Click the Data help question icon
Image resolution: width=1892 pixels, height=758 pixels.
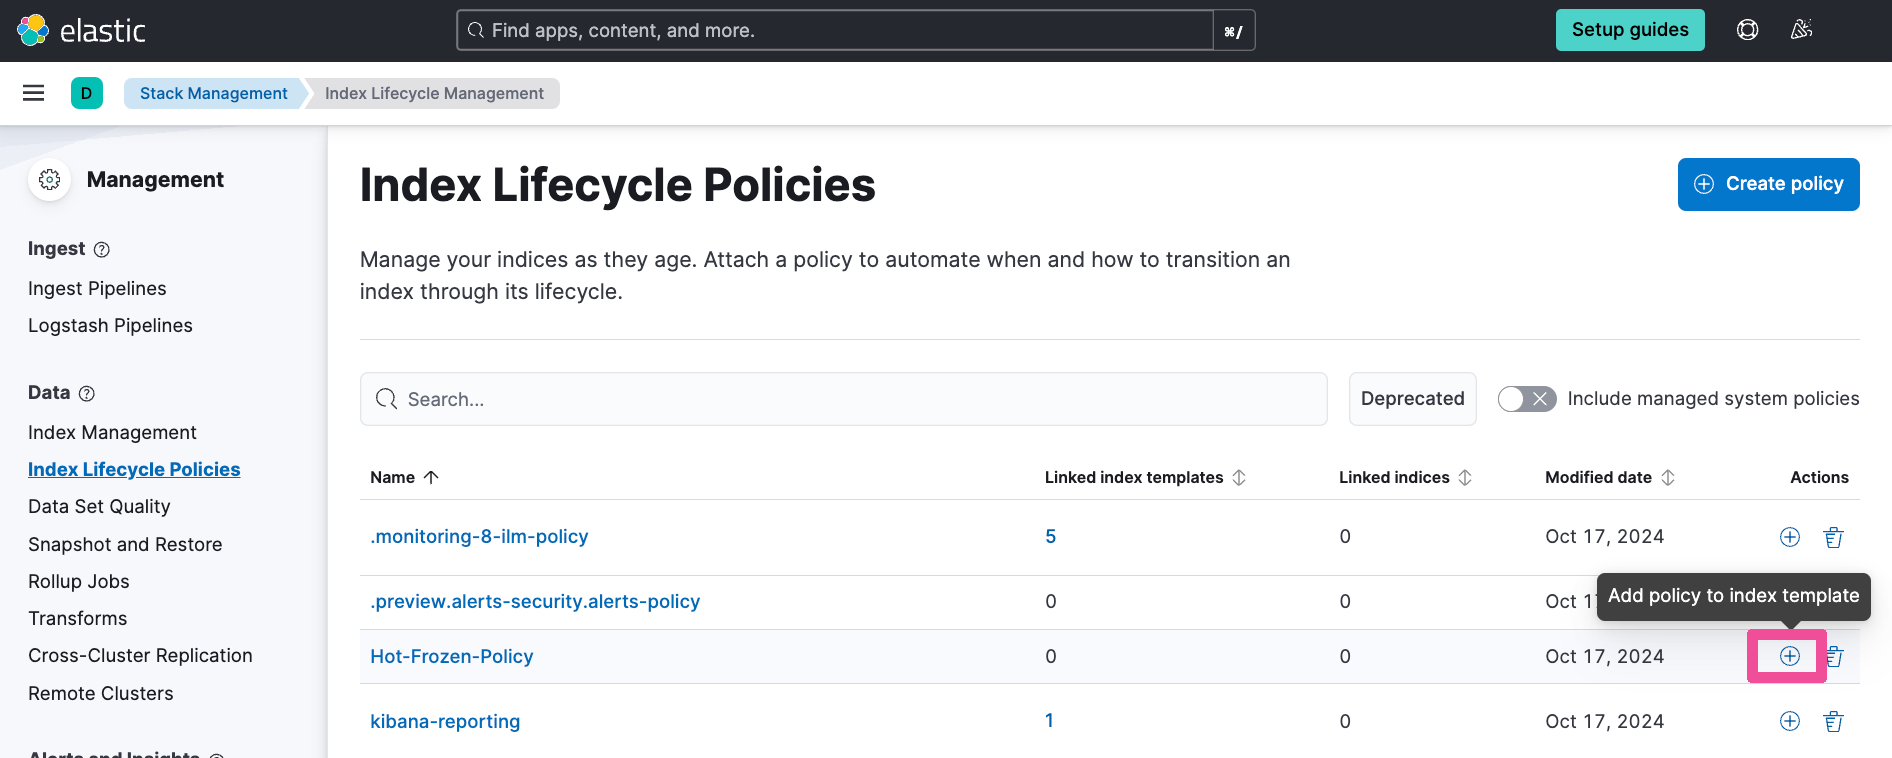pyautogui.click(x=87, y=393)
